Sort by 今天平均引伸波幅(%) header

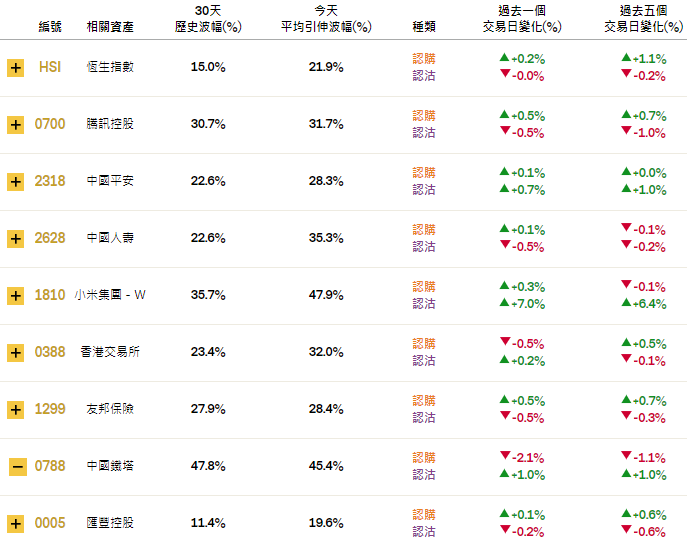coord(326,19)
